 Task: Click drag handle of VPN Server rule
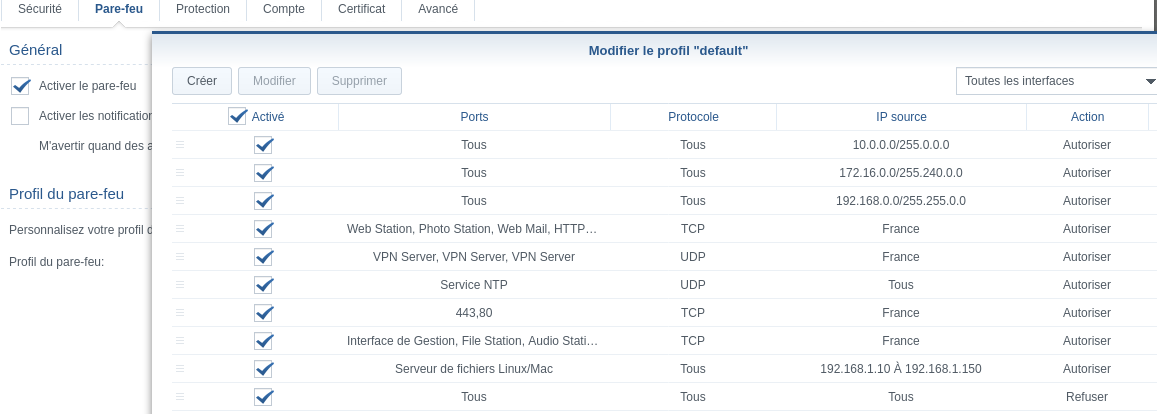[x=180, y=257]
